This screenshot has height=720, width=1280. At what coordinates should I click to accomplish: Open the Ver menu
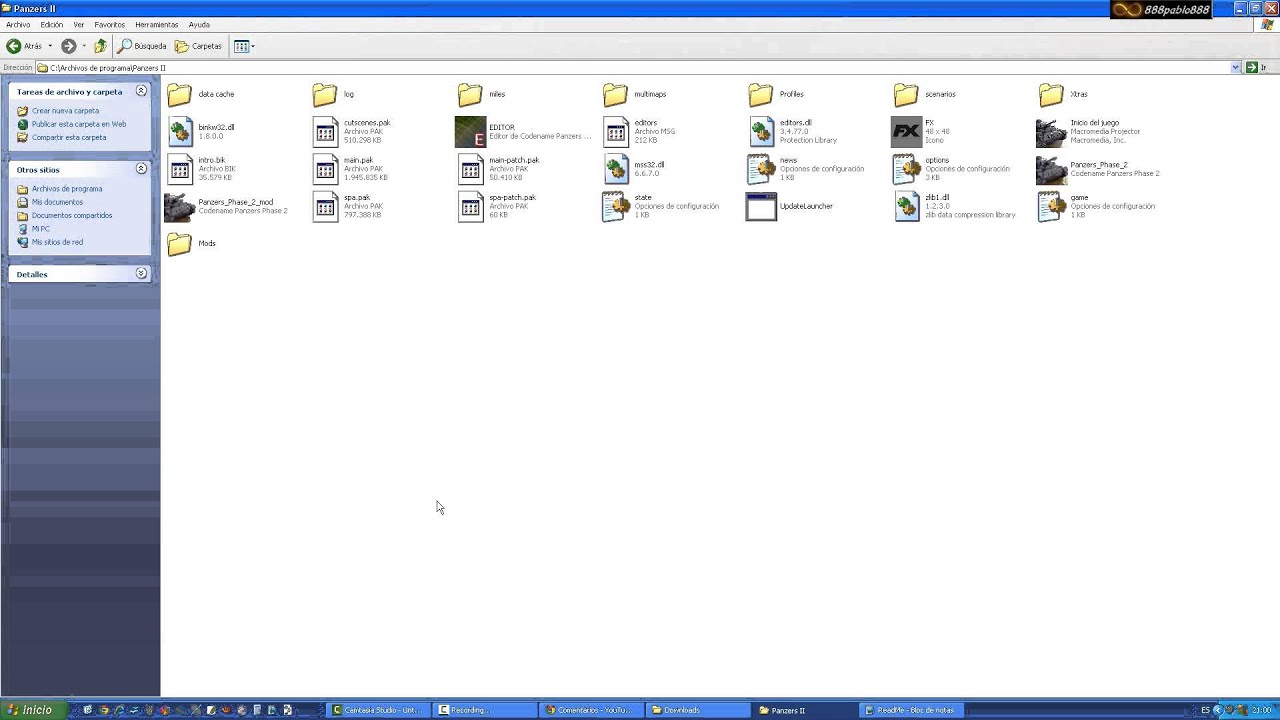79,25
